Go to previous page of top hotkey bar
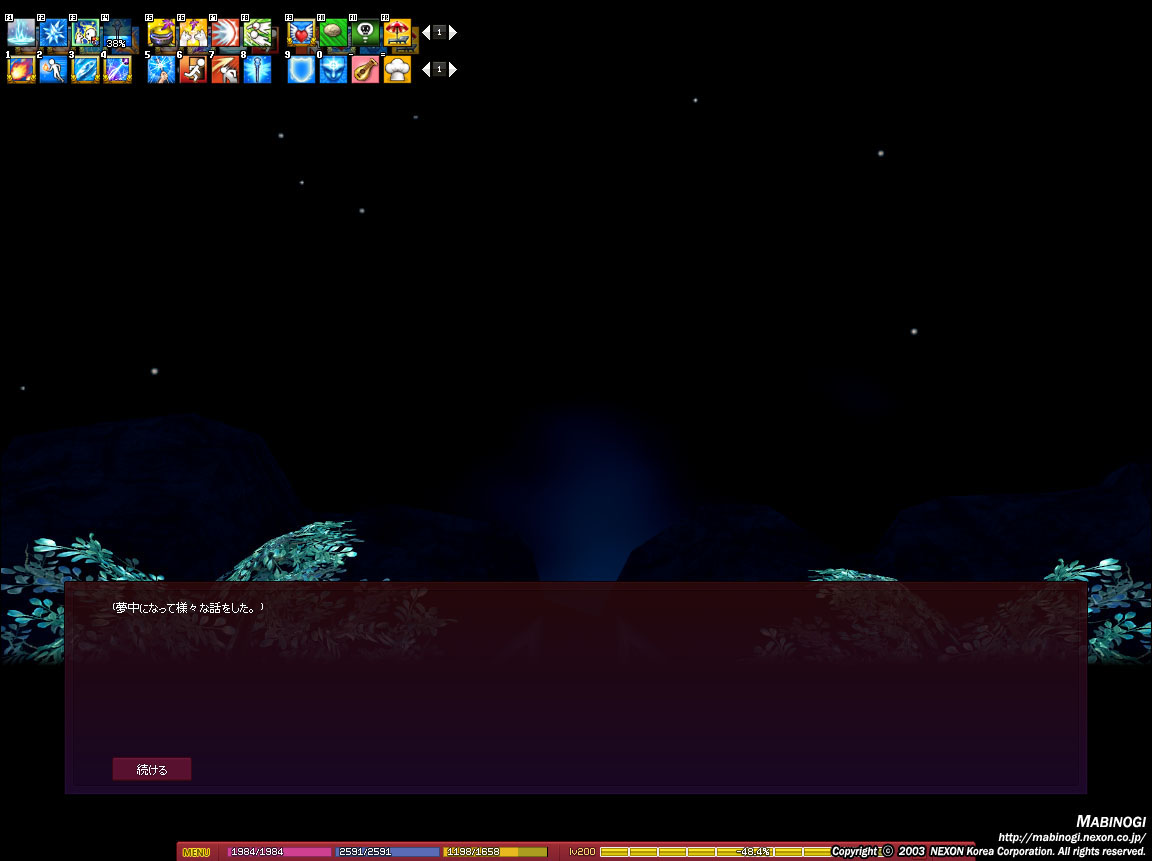This screenshot has height=861, width=1152. 425,32
